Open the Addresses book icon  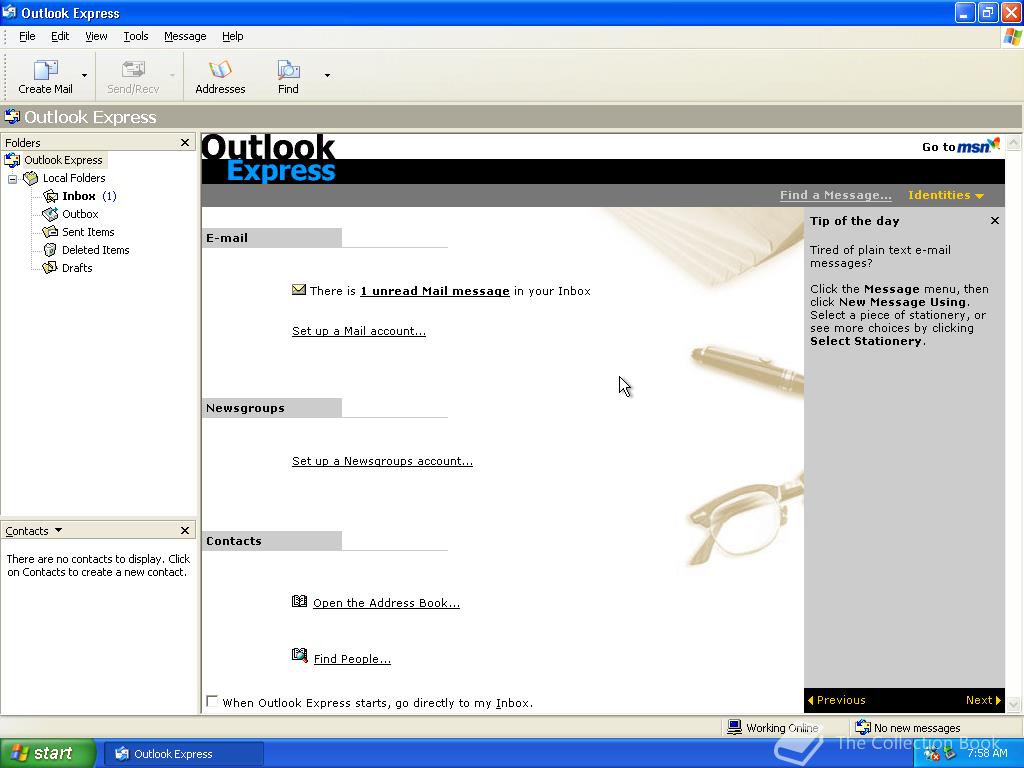(x=220, y=69)
